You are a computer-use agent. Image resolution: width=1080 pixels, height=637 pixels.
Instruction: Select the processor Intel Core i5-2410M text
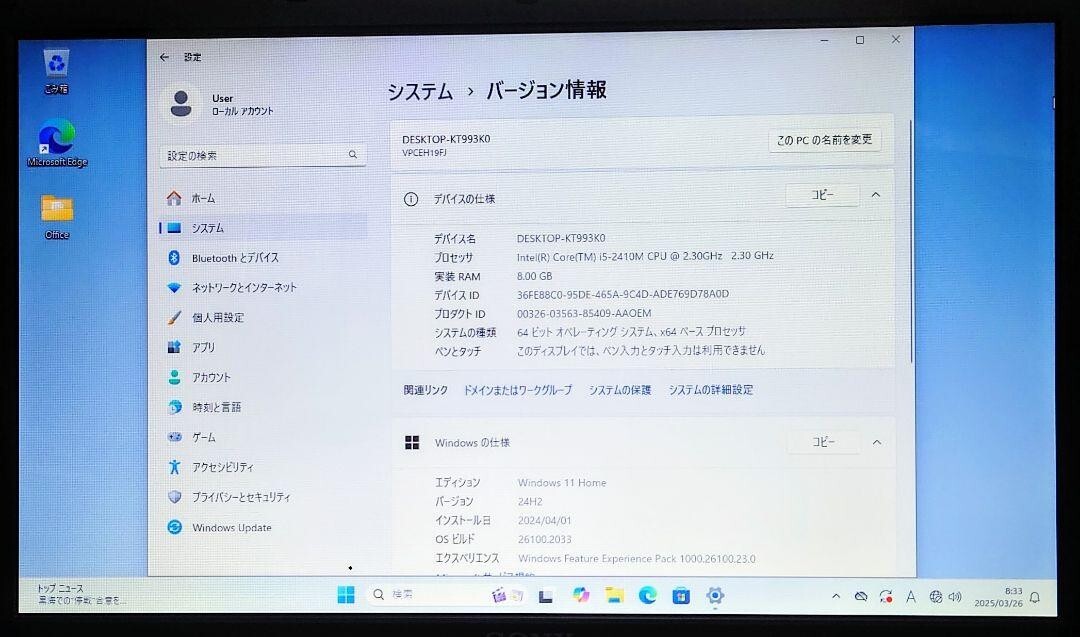point(645,256)
